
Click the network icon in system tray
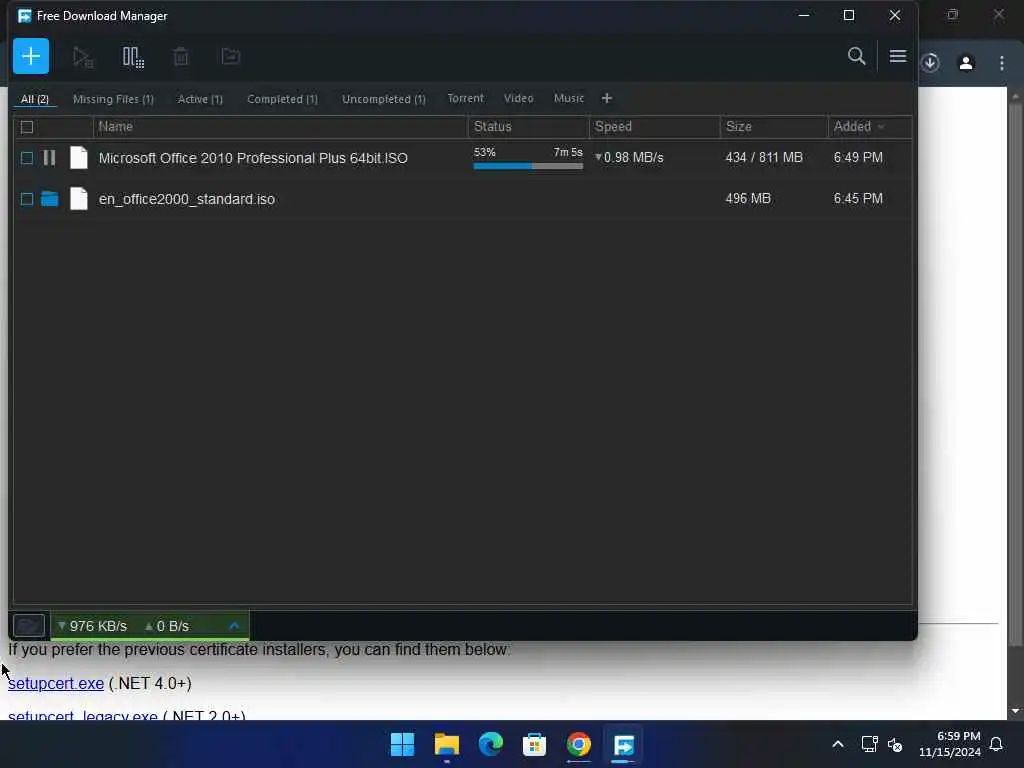(869, 744)
